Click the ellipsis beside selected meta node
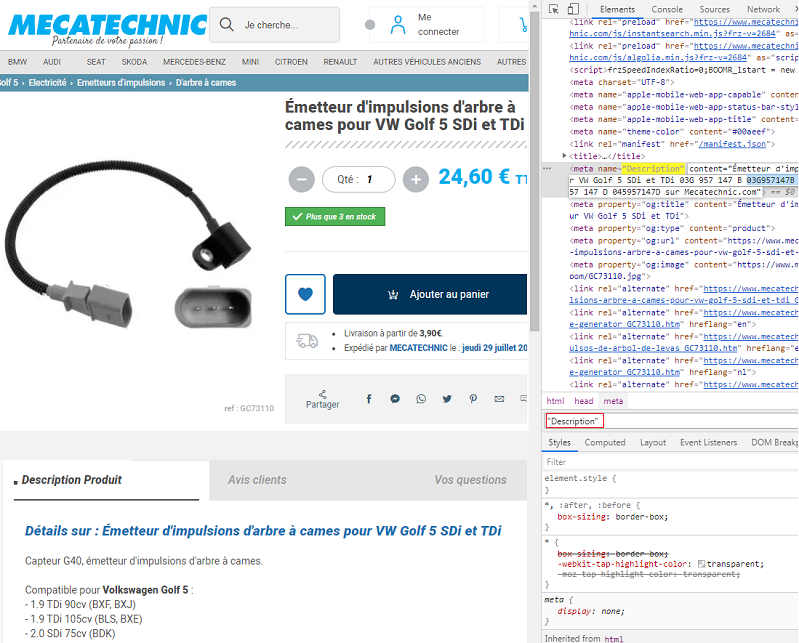 (x=547, y=168)
